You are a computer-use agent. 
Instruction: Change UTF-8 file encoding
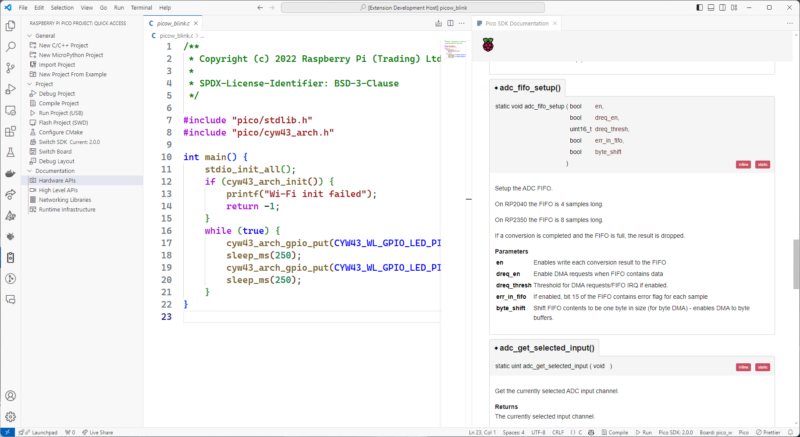point(538,432)
